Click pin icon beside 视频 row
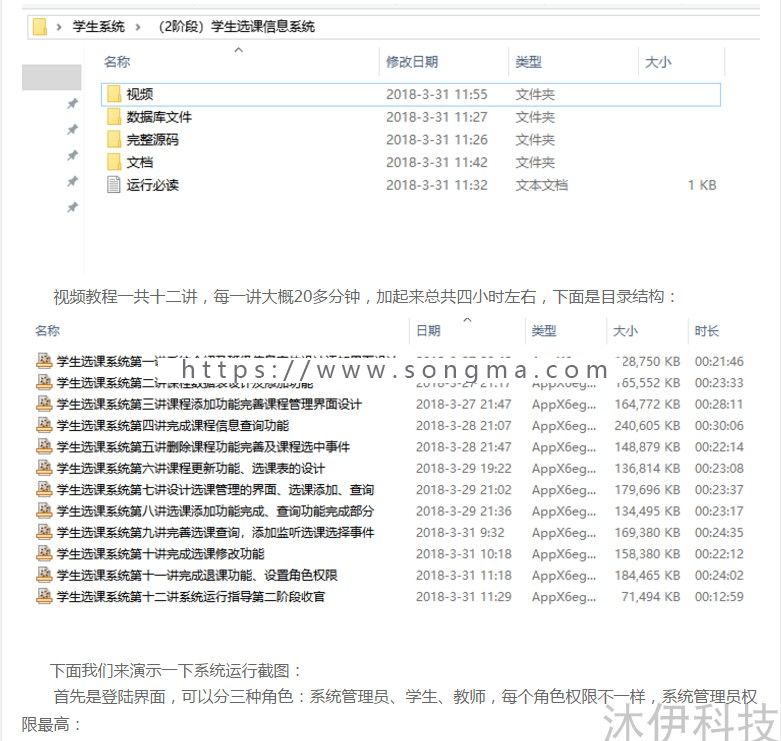This screenshot has width=781, height=741. (73, 104)
